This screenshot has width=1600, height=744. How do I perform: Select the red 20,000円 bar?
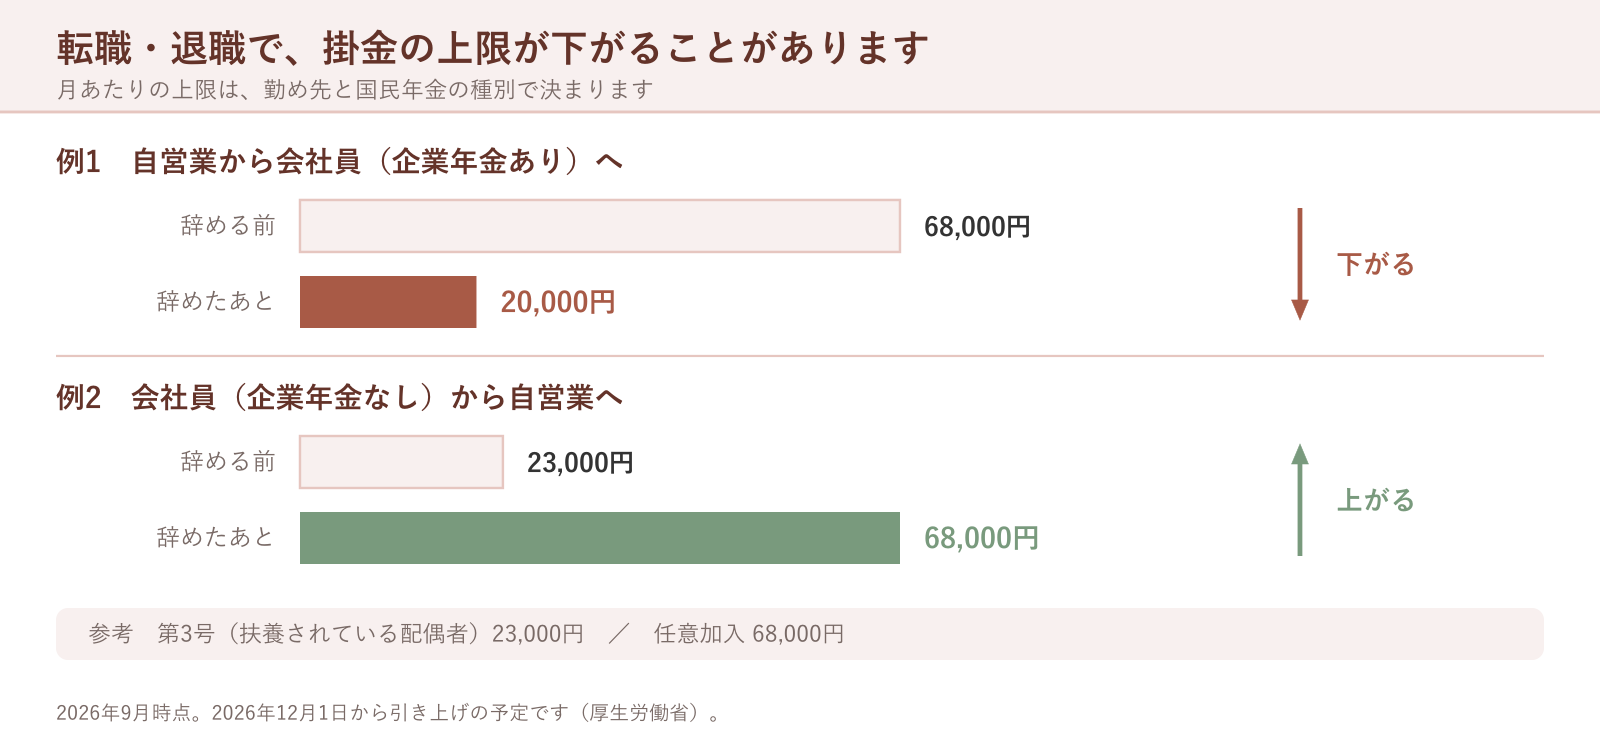388,302
